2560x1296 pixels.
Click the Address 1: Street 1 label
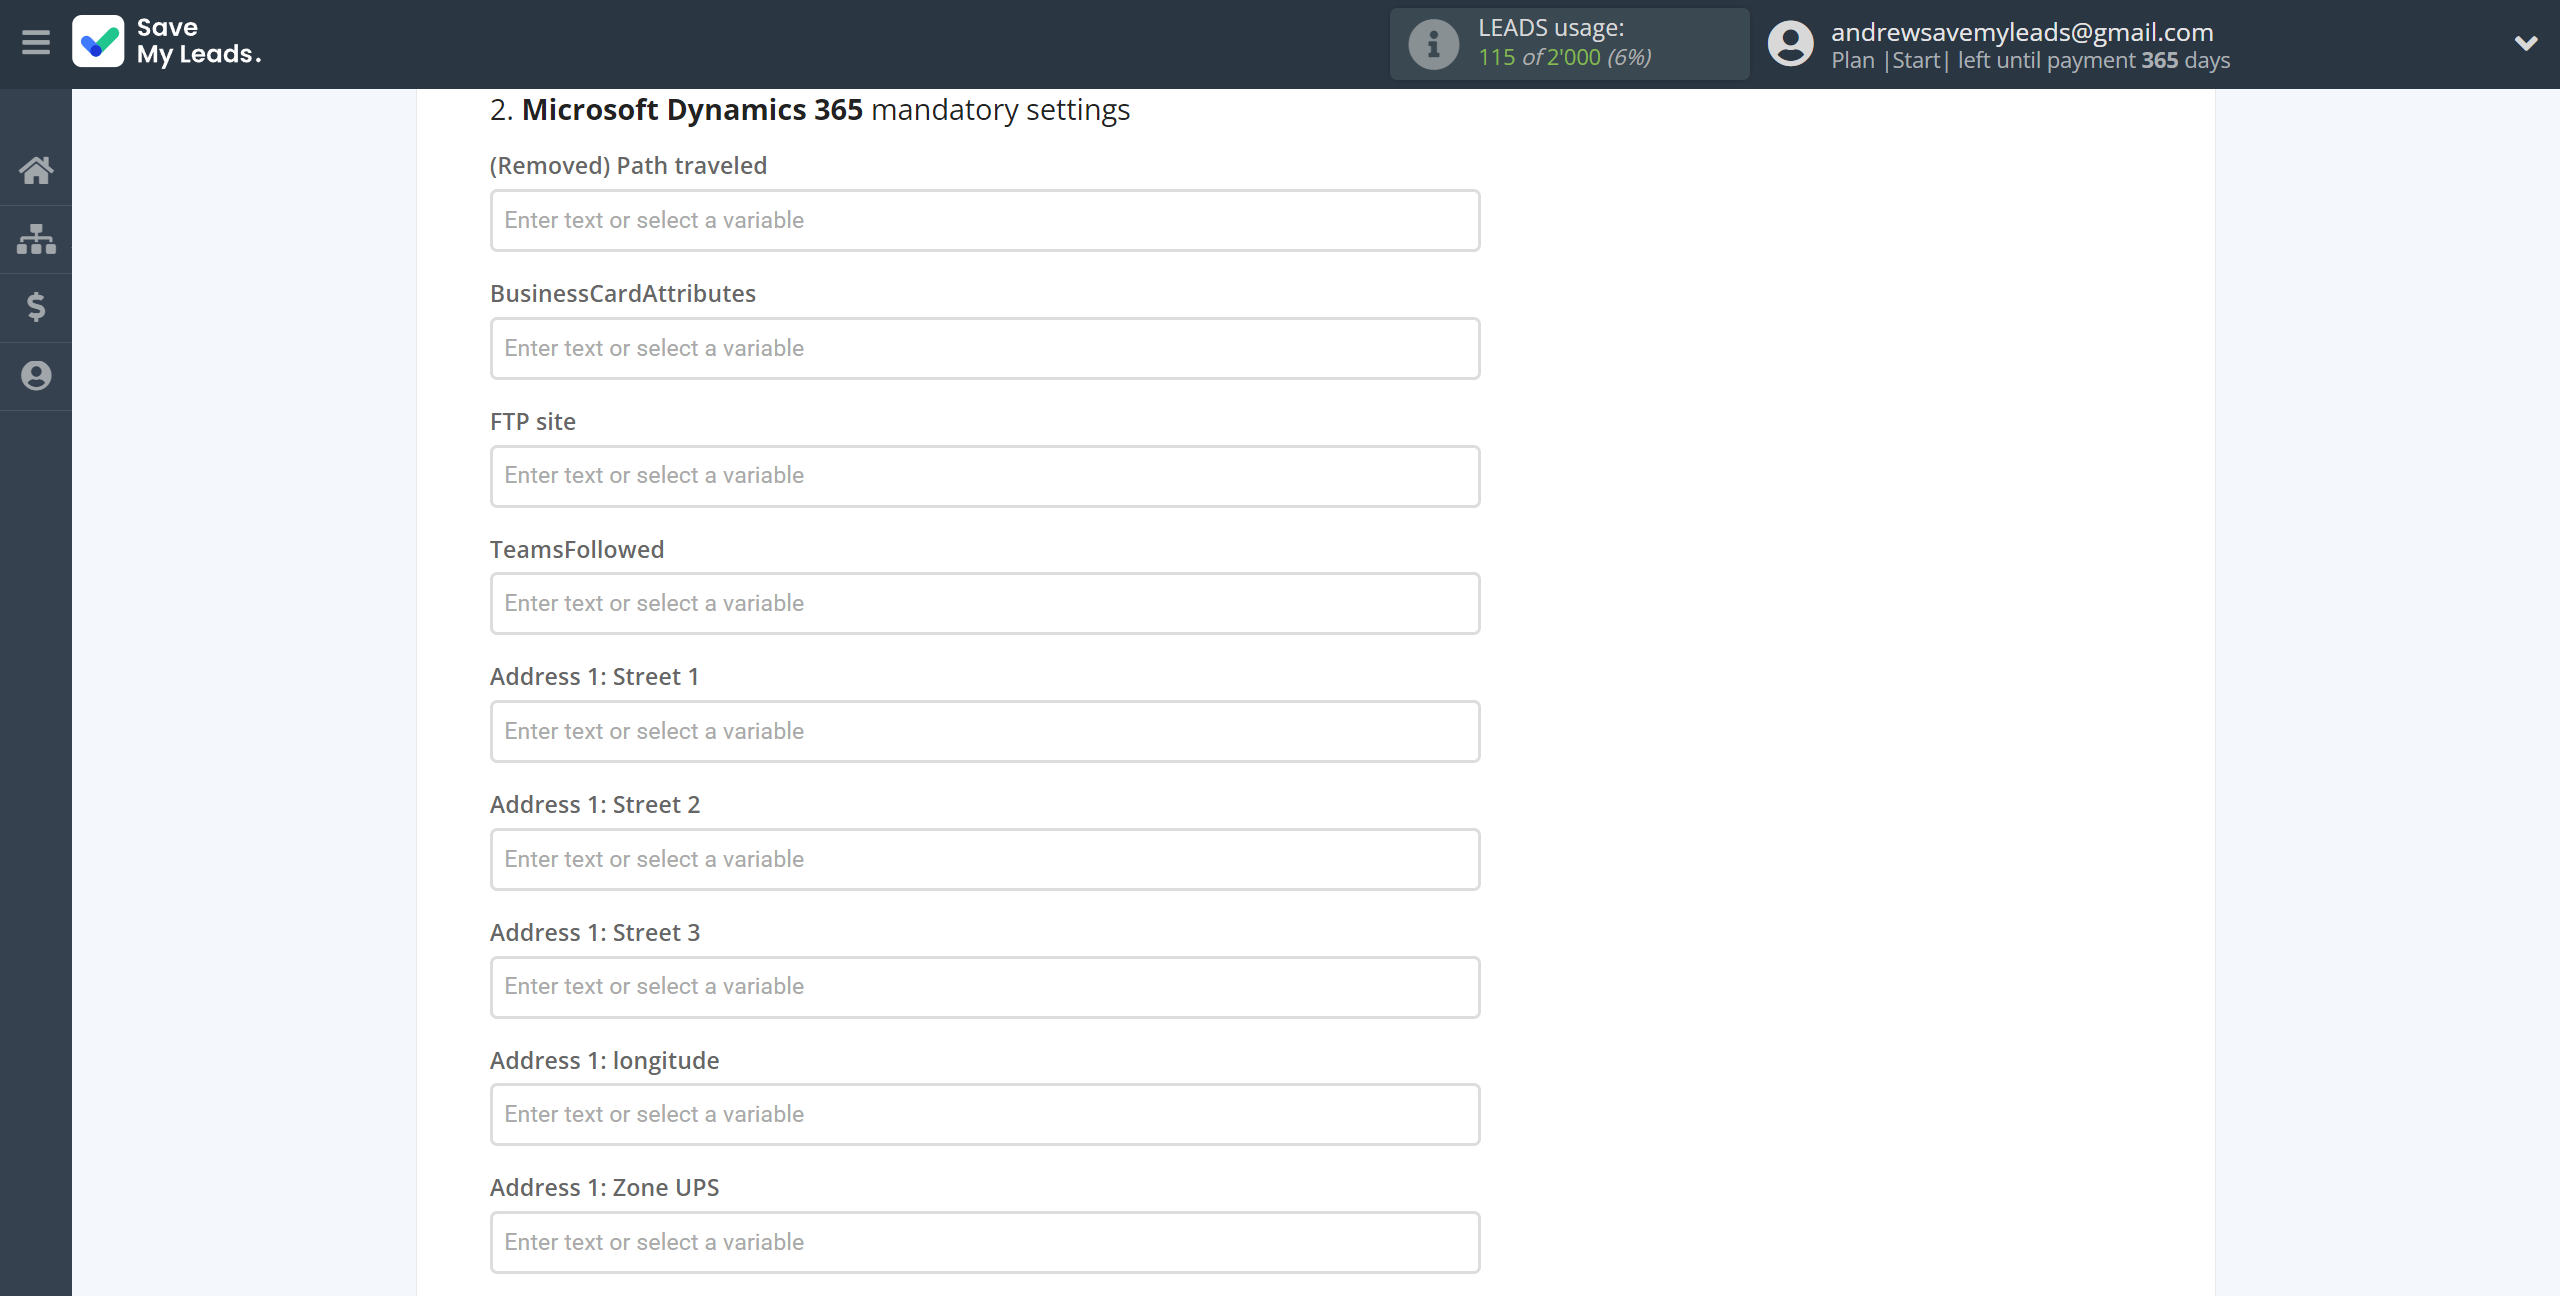[x=595, y=677]
